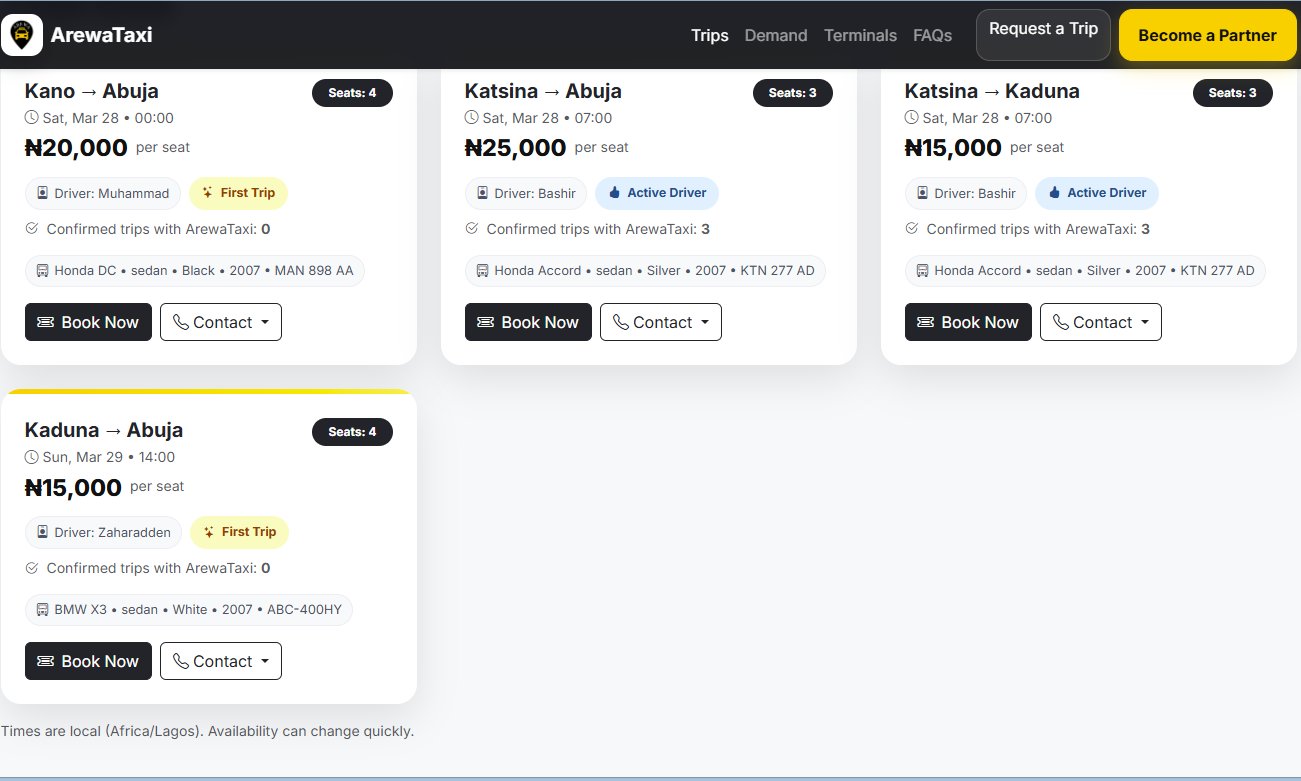Image resolution: width=1301 pixels, height=781 pixels.
Task: Click the yellow Become a Partner button
Action: pyautogui.click(x=1207, y=35)
